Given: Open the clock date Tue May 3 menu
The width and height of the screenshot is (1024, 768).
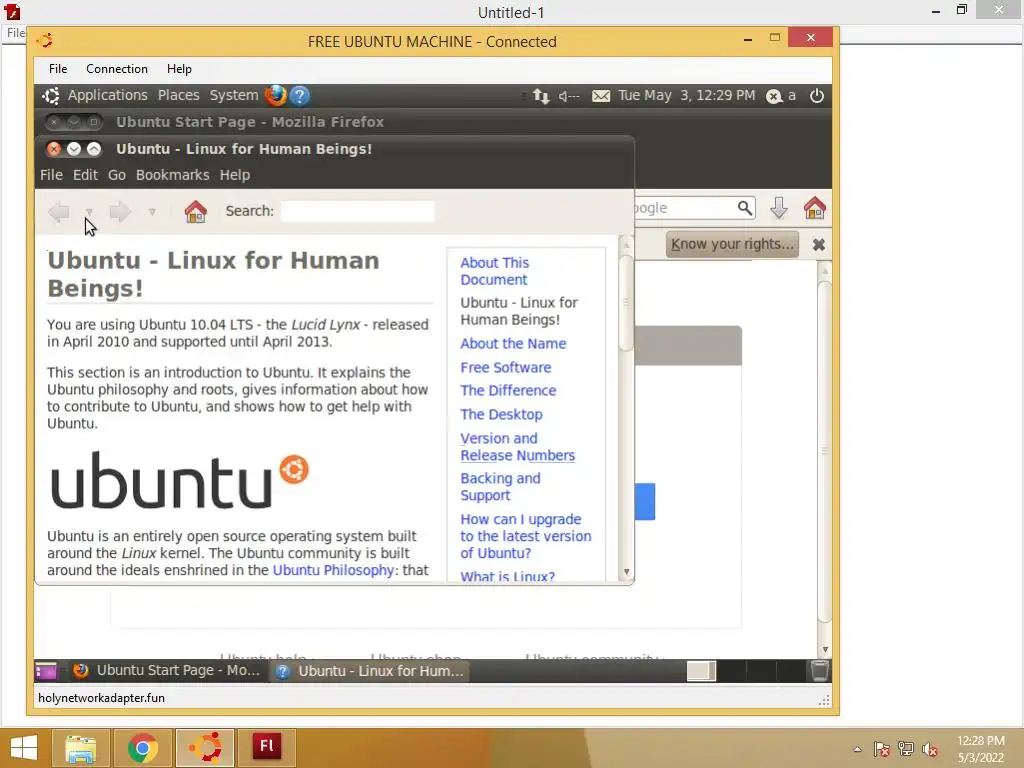Looking at the screenshot, I should tap(686, 95).
